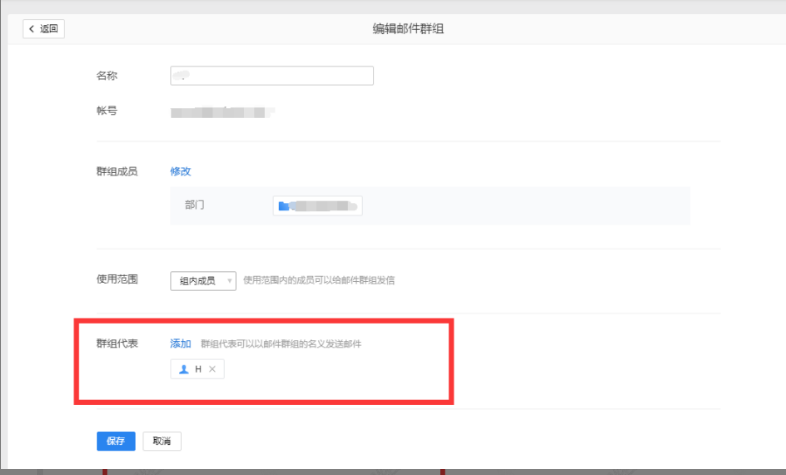
Task: Click the user avatar icon beside H
Action: coord(183,369)
